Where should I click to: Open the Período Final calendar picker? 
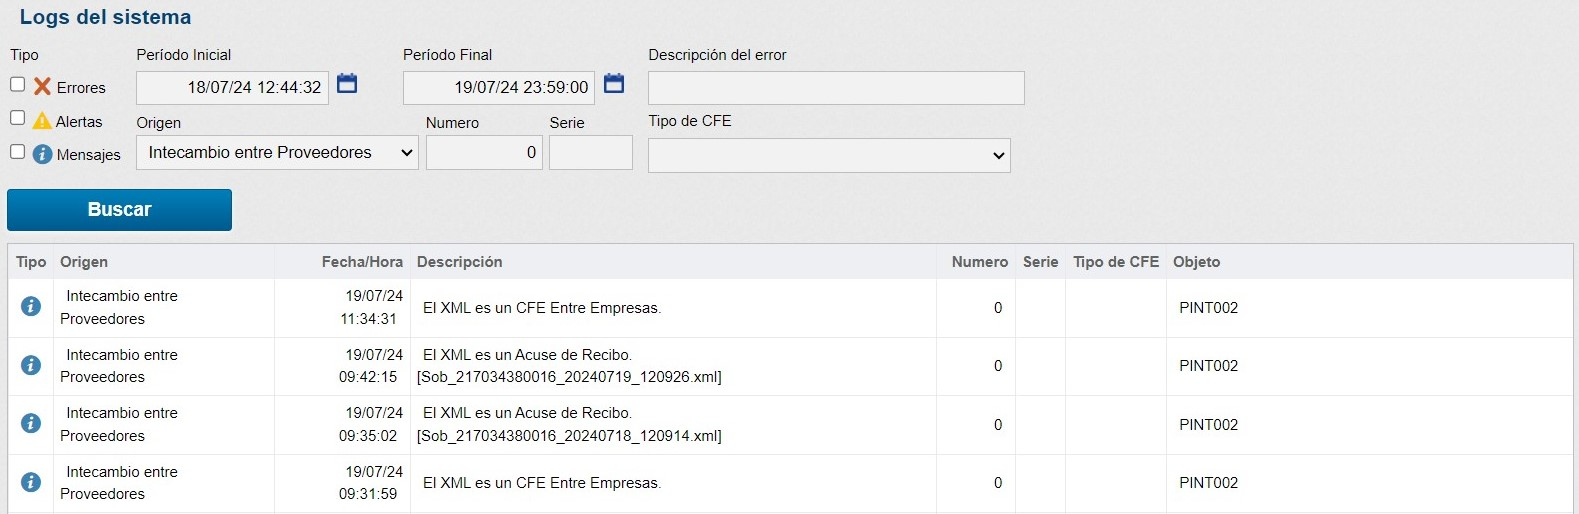[x=614, y=84]
